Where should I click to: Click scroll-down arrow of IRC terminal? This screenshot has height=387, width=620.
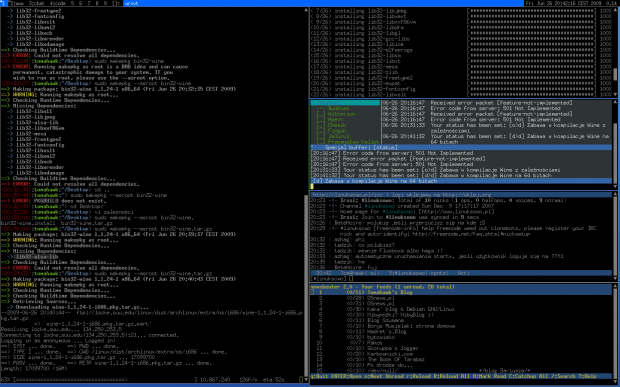coord(615,278)
